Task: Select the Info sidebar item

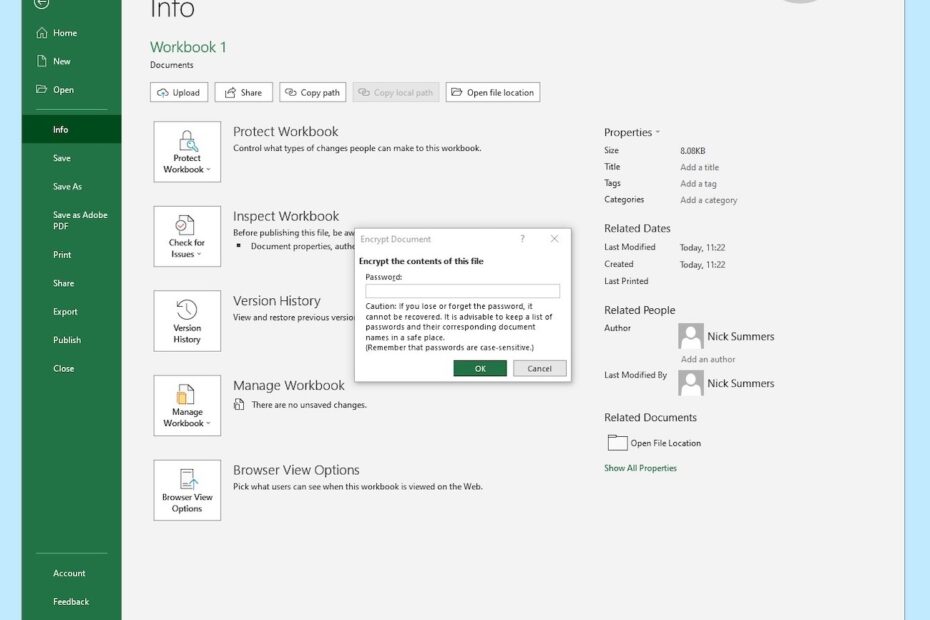Action: 71,129
